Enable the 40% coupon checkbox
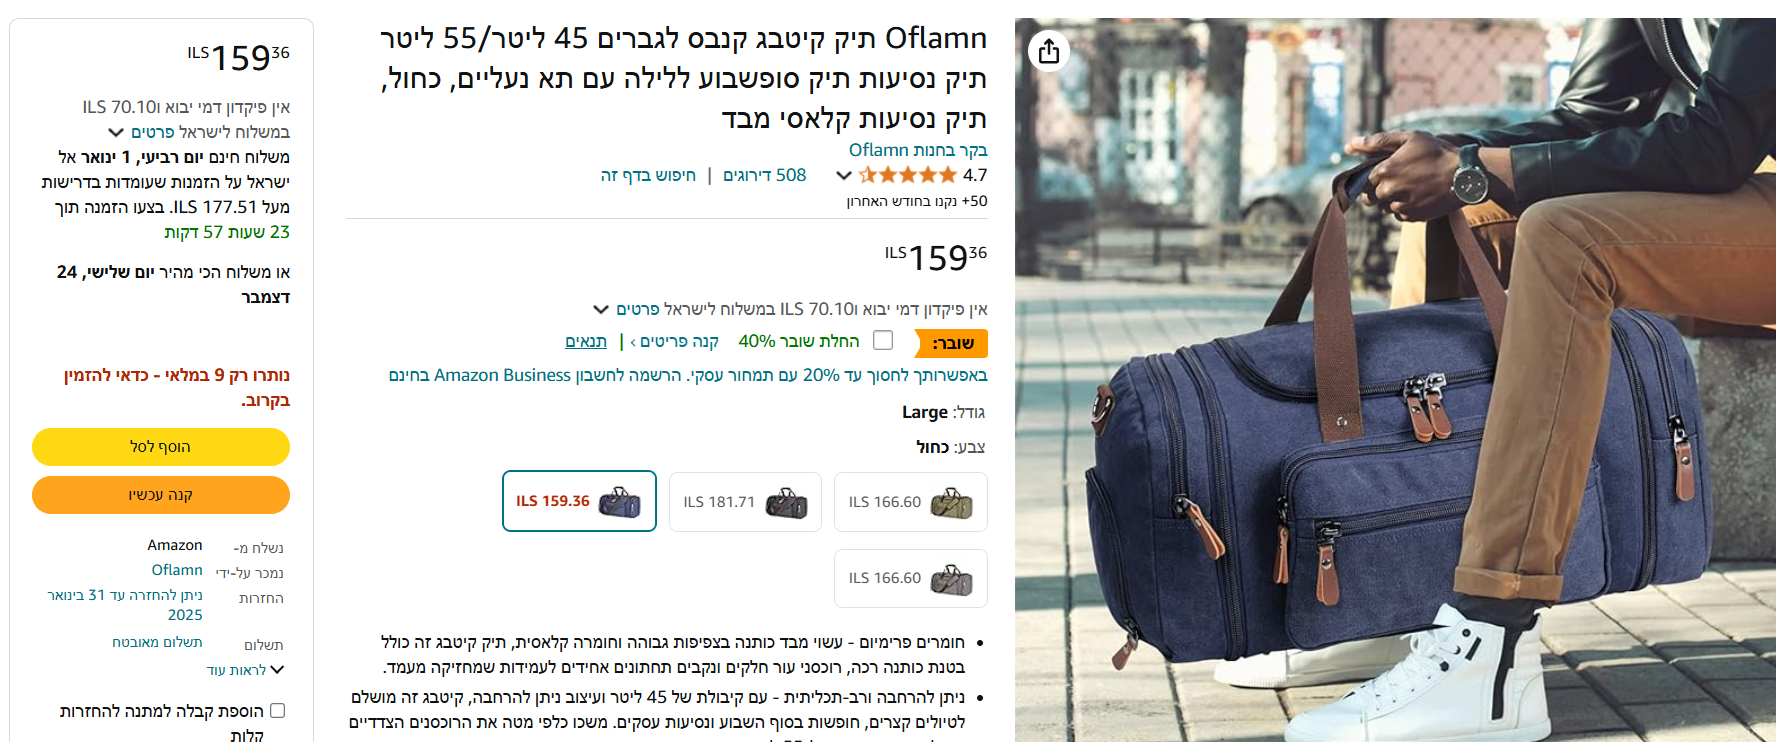 [883, 340]
